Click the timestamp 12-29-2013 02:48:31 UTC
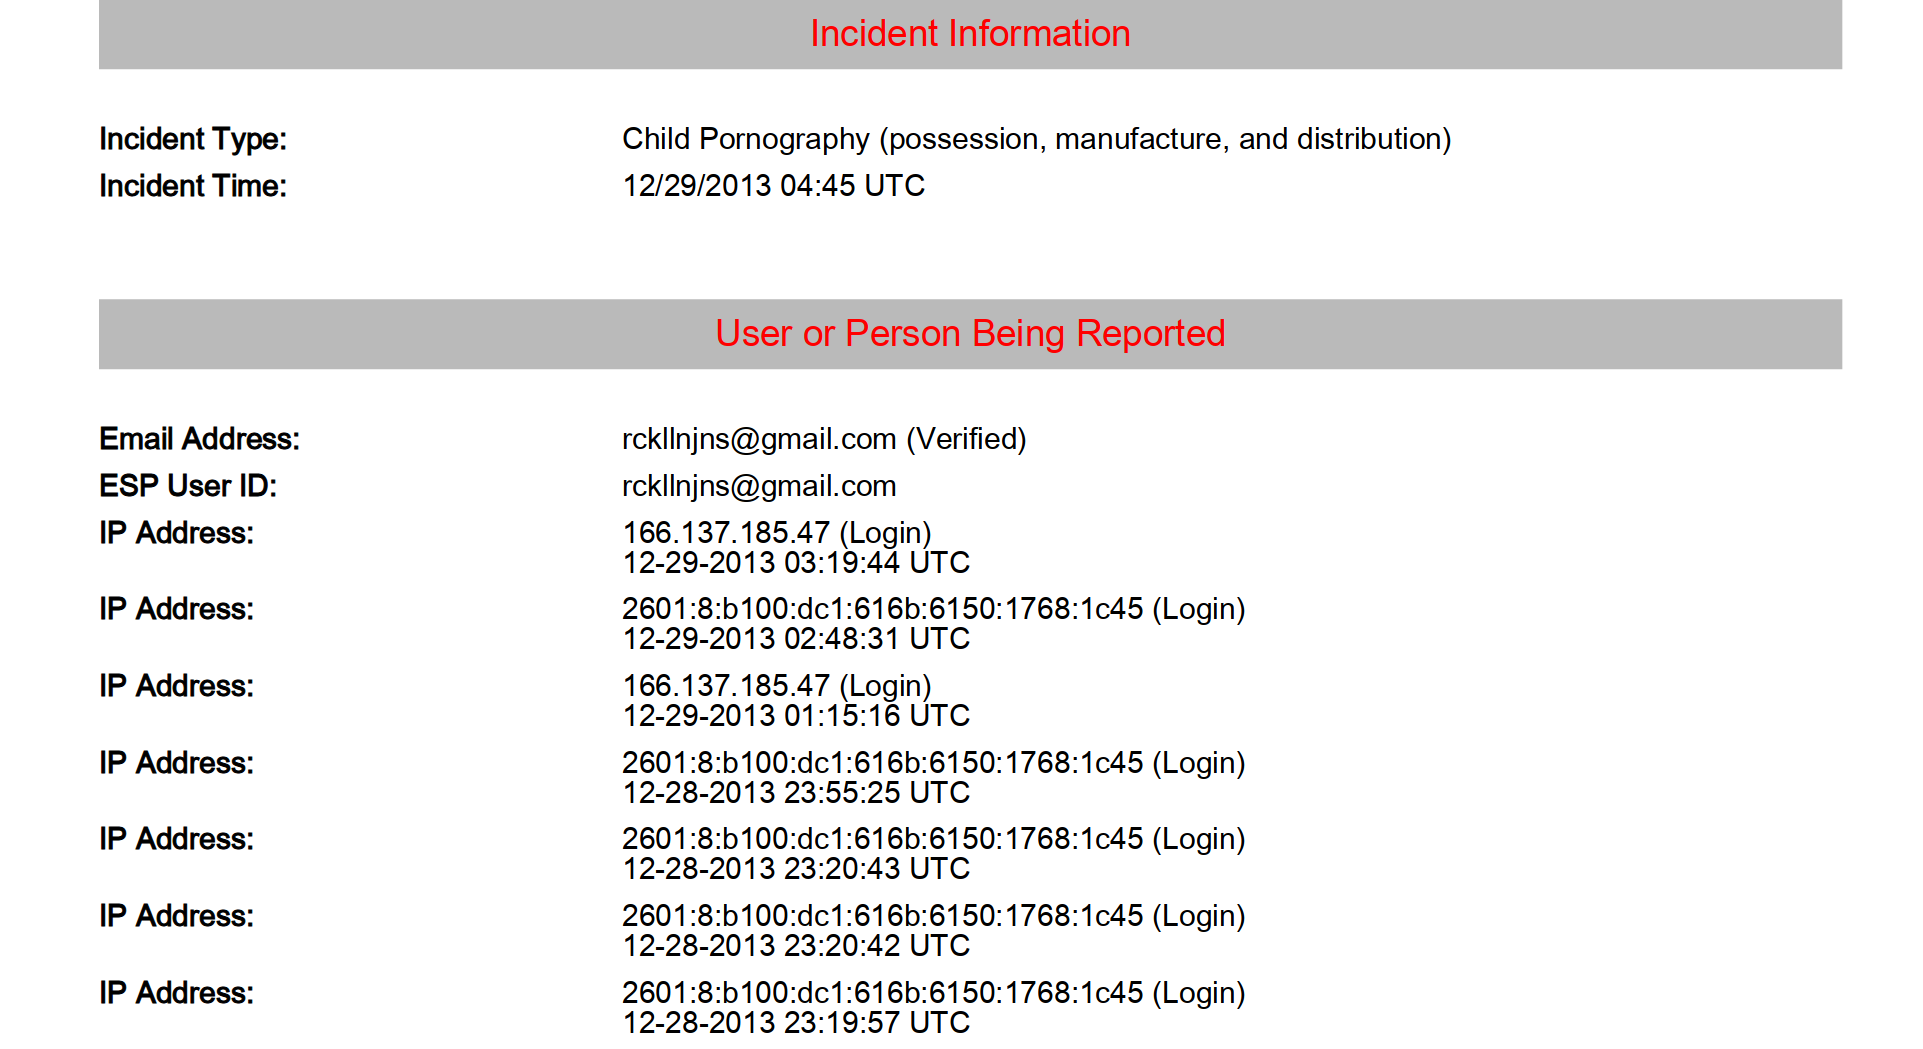The width and height of the screenshot is (1923, 1049). point(796,639)
